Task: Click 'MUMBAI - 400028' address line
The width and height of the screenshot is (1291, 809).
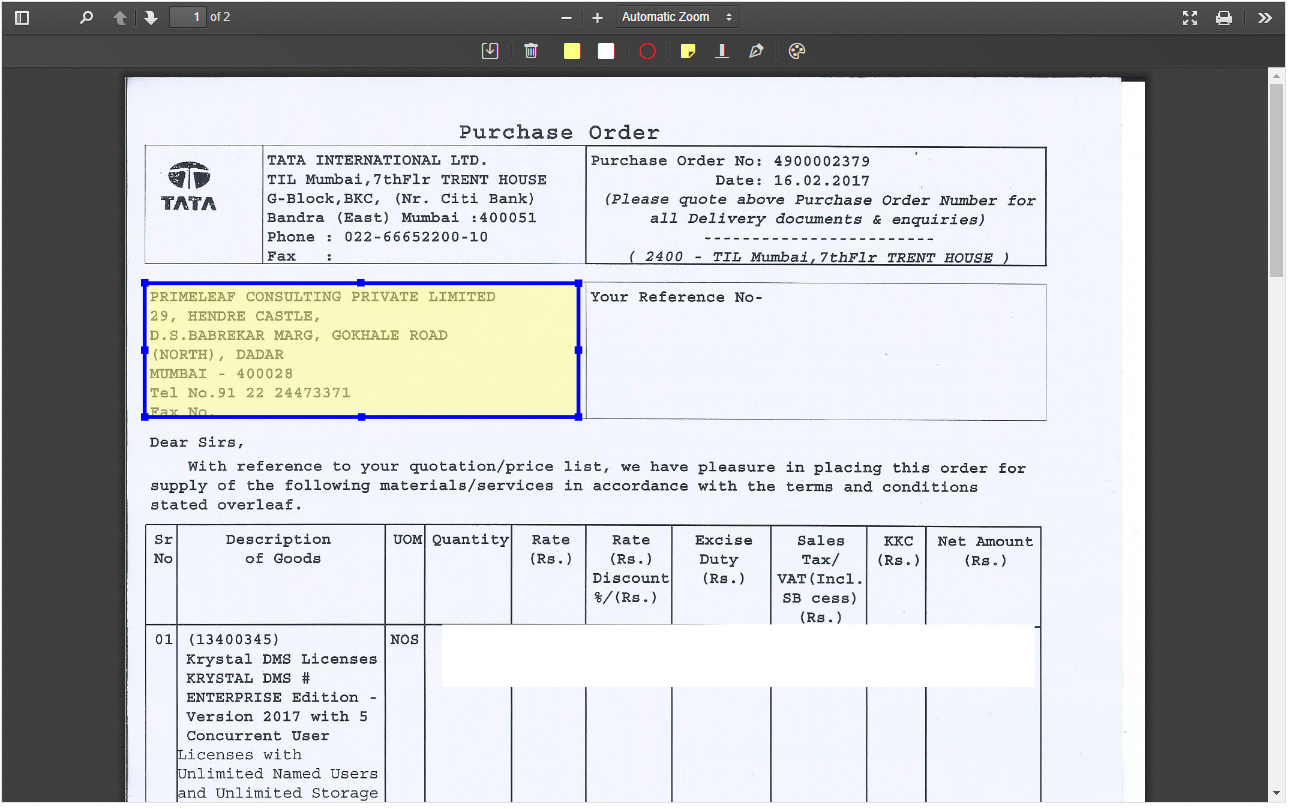Action: [221, 374]
